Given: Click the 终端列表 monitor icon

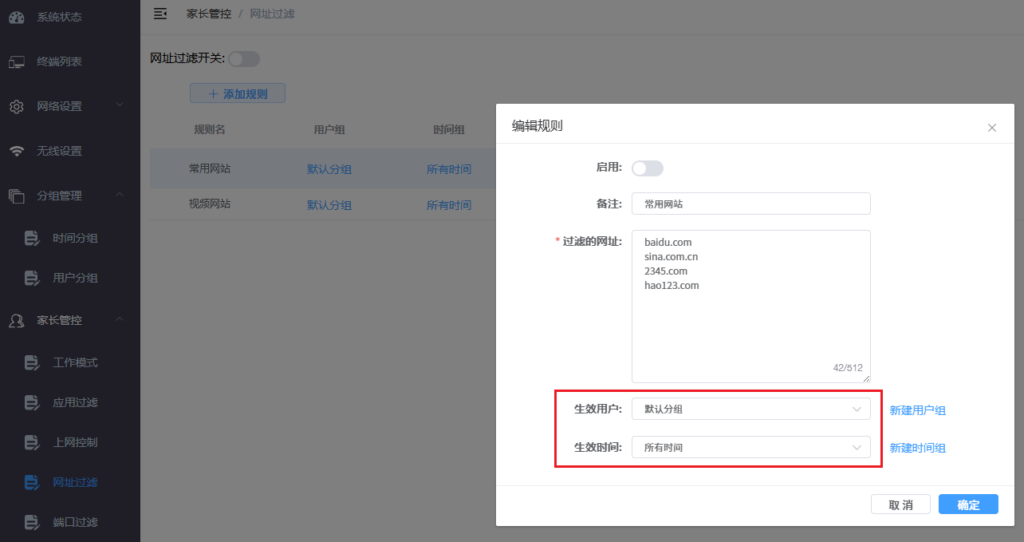Looking at the screenshot, I should point(16,62).
